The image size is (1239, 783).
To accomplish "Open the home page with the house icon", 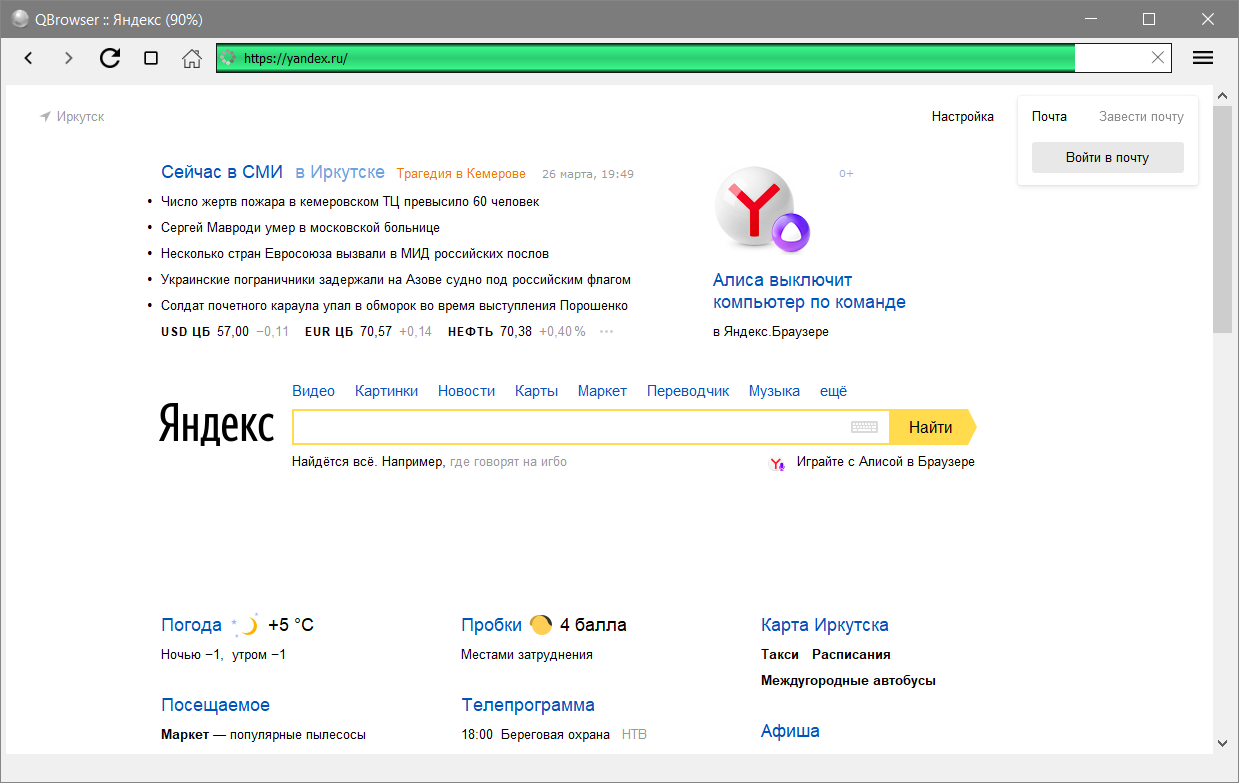I will click(x=191, y=58).
